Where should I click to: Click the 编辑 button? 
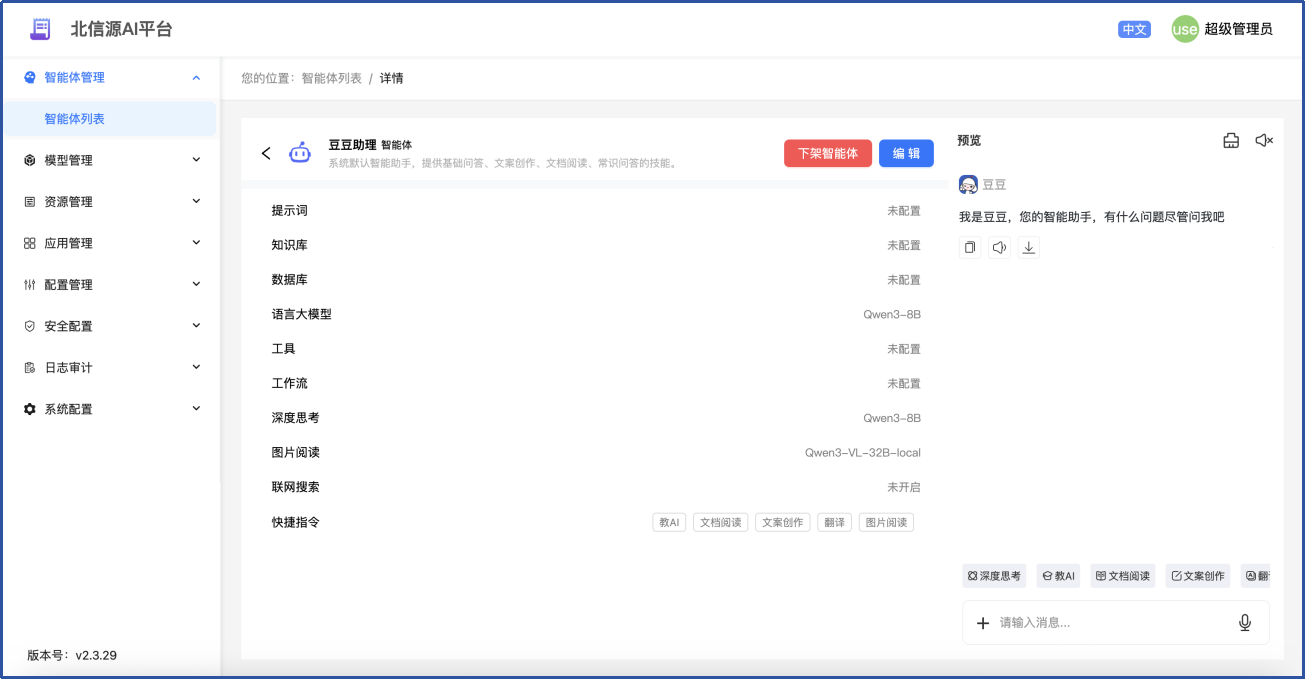click(x=906, y=153)
